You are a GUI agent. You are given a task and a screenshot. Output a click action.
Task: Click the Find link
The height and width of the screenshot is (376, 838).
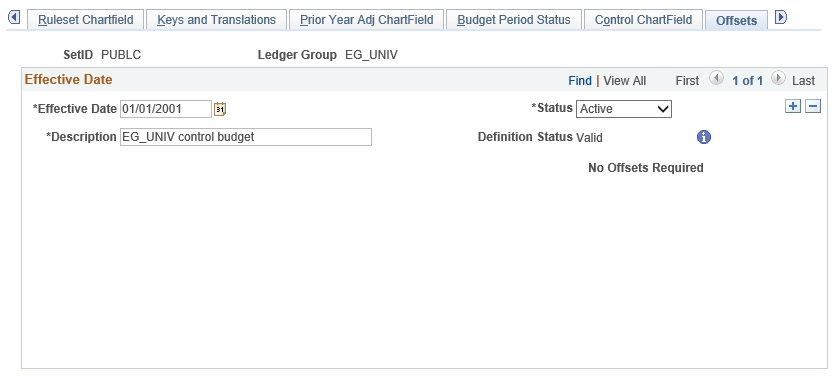coord(580,81)
